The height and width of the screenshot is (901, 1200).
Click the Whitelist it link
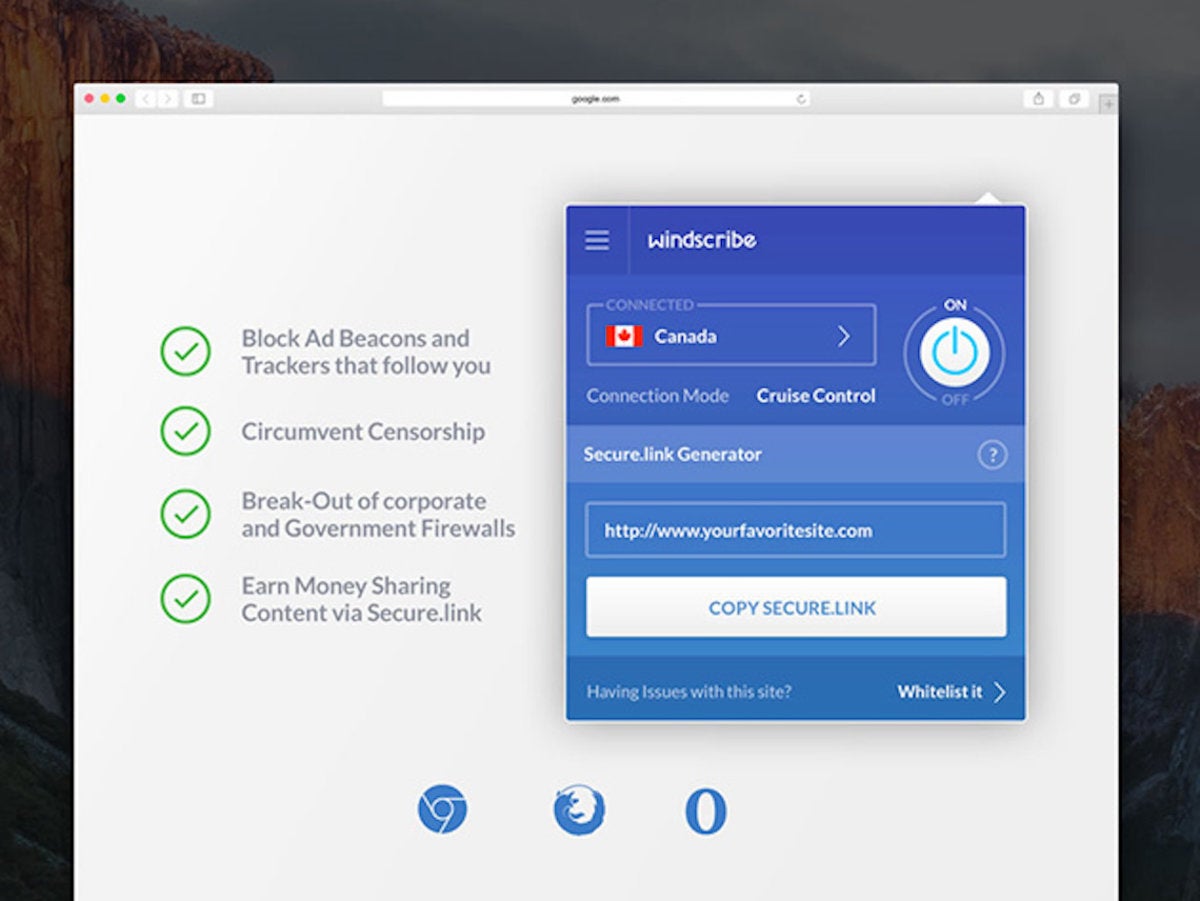(x=940, y=692)
